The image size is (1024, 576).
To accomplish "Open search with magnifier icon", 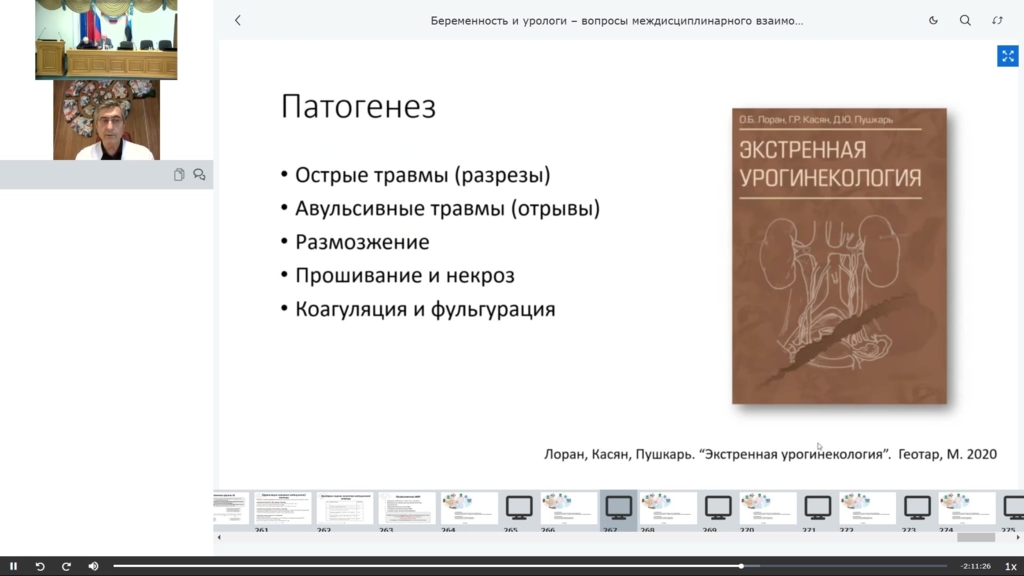I will pos(965,20).
